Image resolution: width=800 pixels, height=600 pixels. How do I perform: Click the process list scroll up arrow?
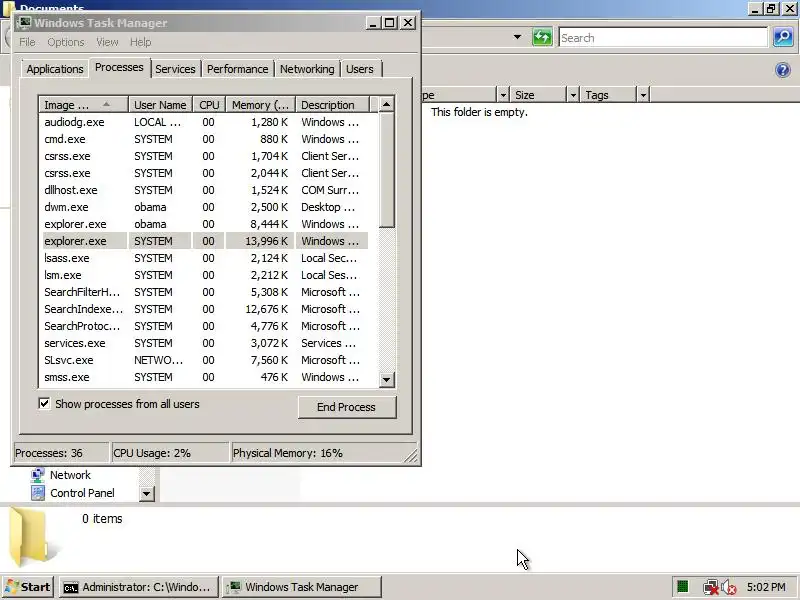[387, 104]
